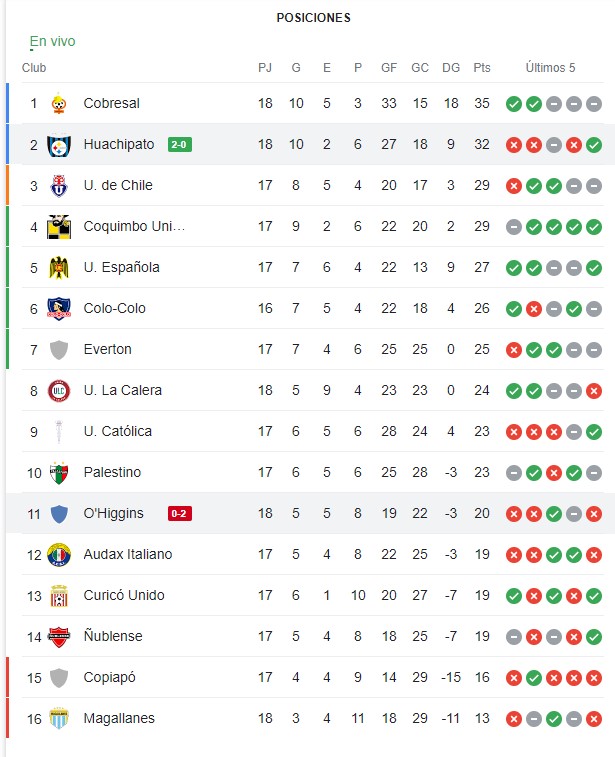Click the Últimos 5 column header
Viewport: 615px width, 757px height.
(550, 68)
